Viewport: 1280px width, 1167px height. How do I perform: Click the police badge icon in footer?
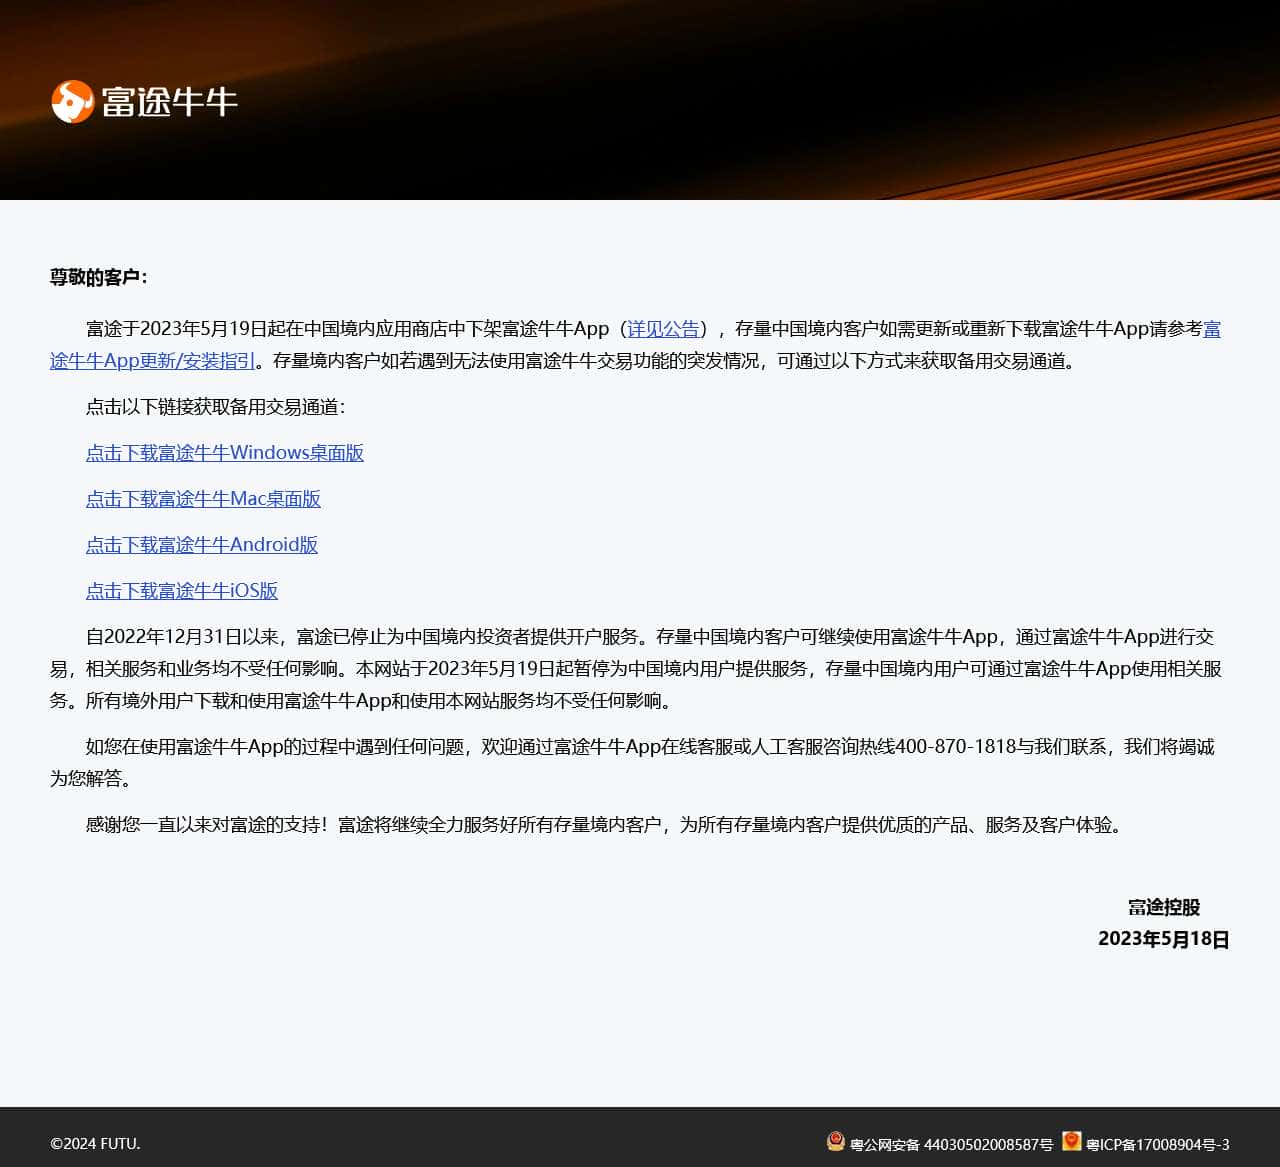coord(836,1141)
